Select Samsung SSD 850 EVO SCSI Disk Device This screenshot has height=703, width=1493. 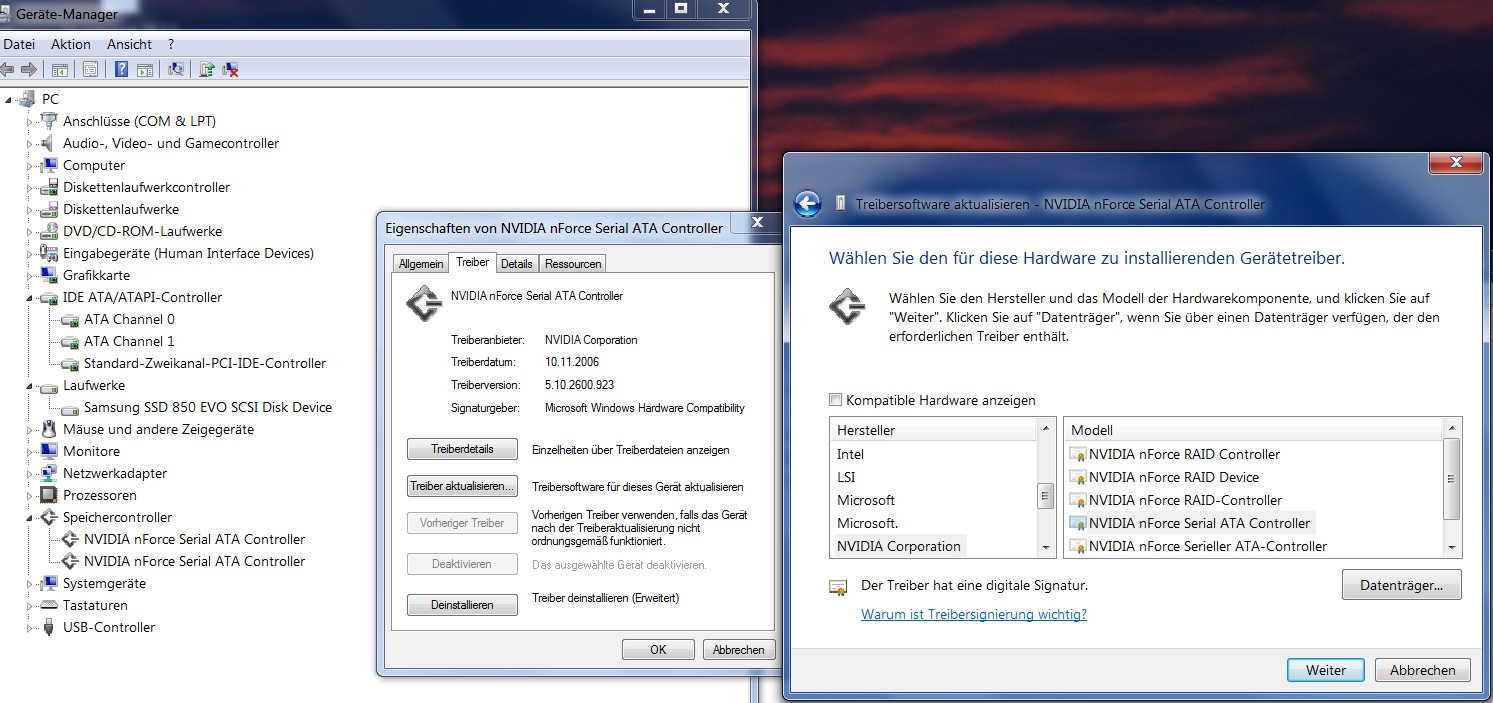(x=207, y=407)
